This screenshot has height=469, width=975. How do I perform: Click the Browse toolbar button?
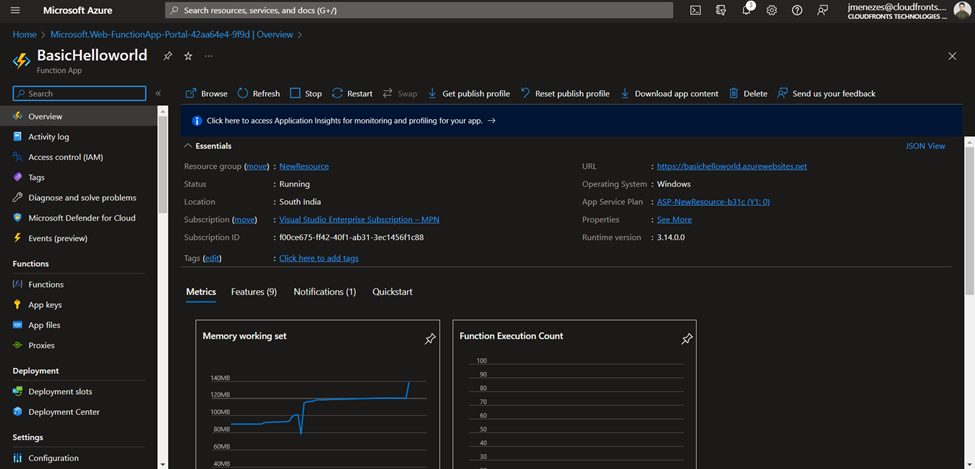(x=207, y=93)
